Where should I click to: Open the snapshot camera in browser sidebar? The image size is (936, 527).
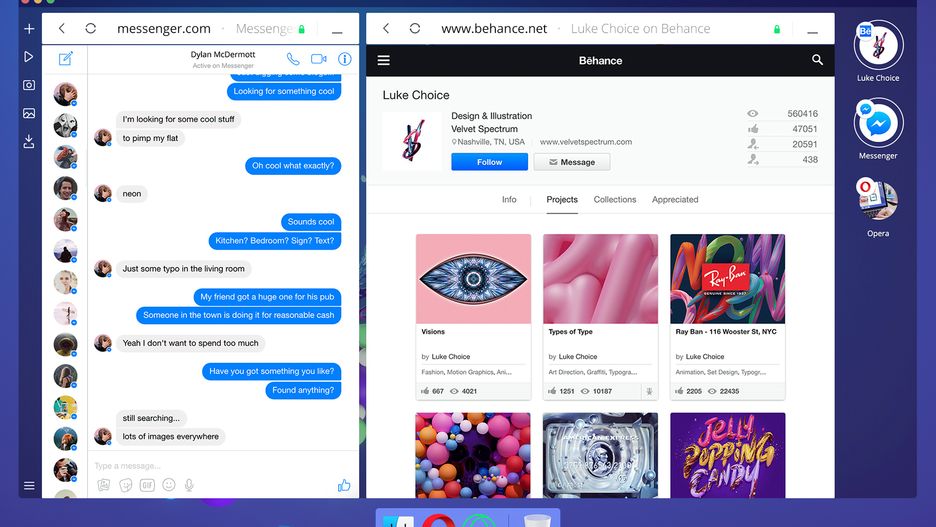tap(29, 85)
